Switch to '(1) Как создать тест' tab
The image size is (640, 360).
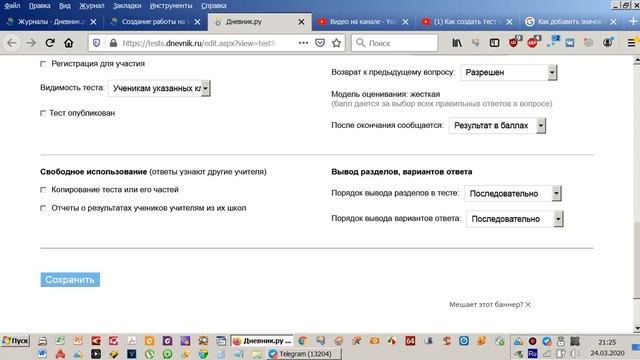pyautogui.click(x=467, y=22)
